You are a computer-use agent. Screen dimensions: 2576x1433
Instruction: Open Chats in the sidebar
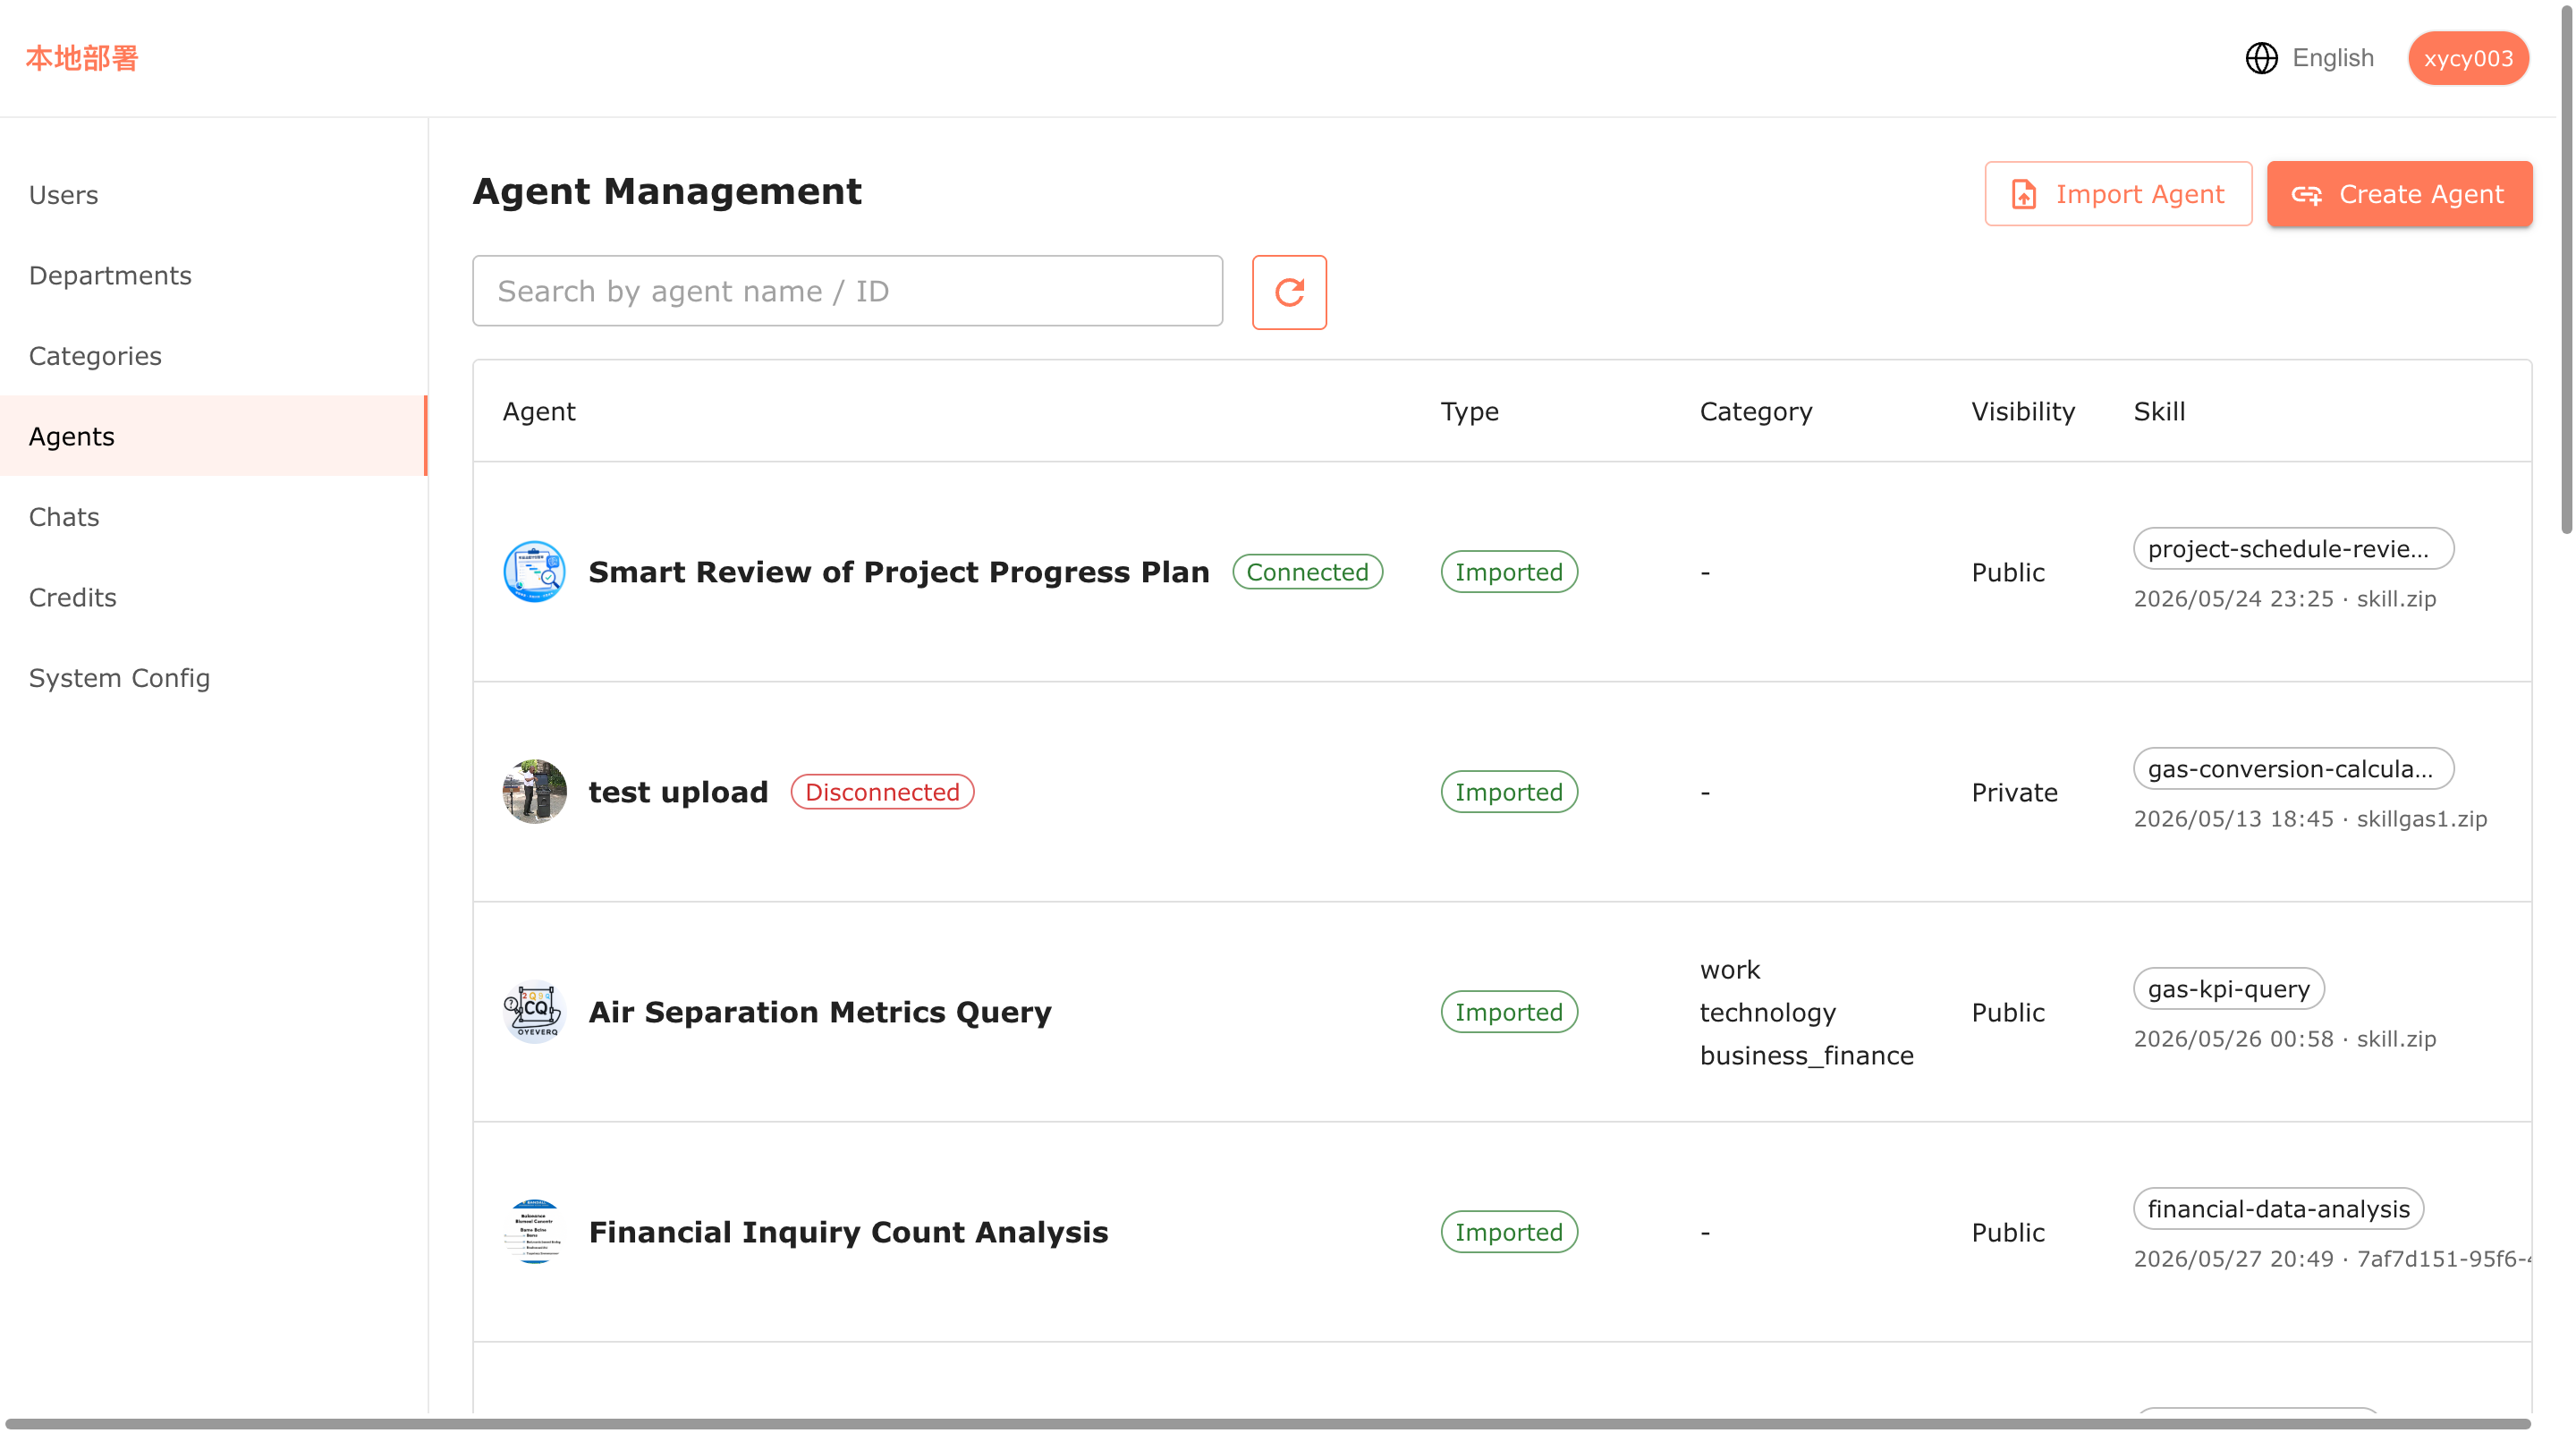(x=213, y=517)
